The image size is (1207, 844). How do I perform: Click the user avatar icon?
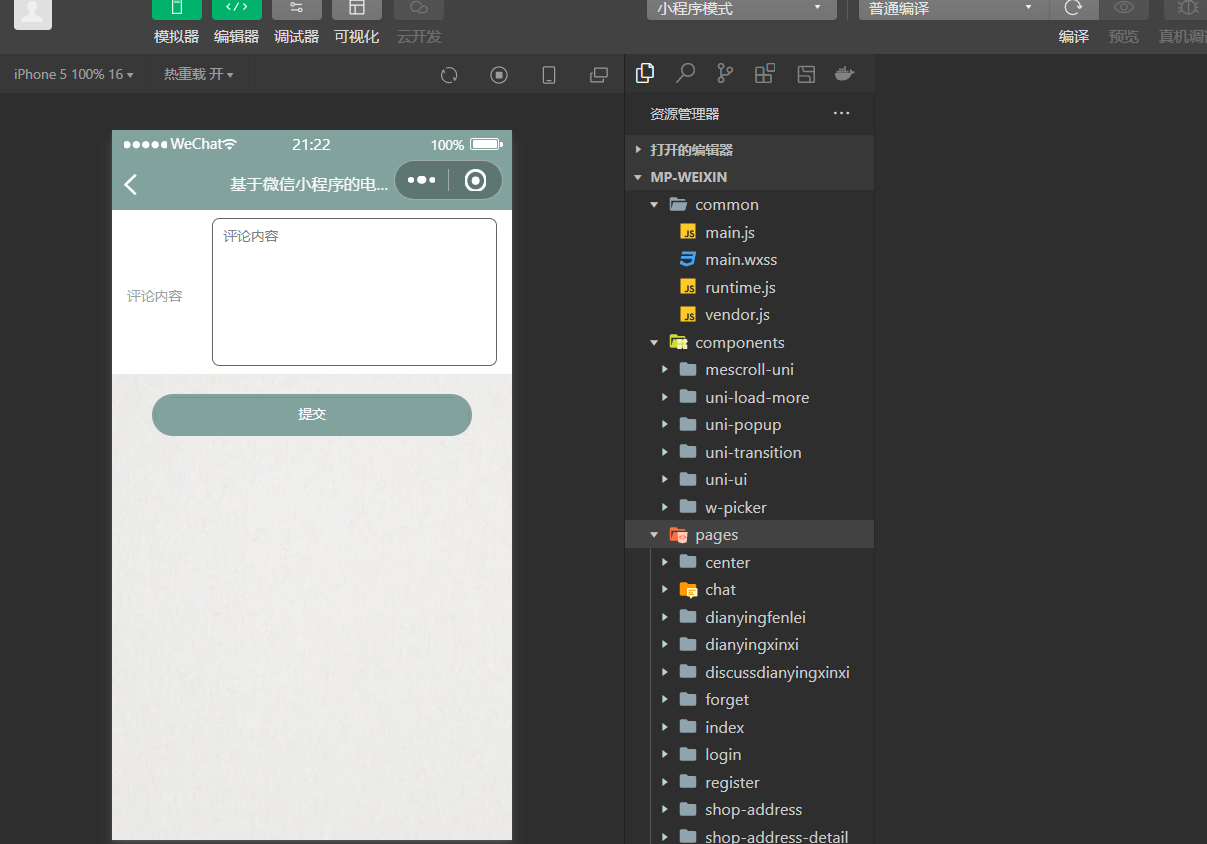click(x=33, y=12)
